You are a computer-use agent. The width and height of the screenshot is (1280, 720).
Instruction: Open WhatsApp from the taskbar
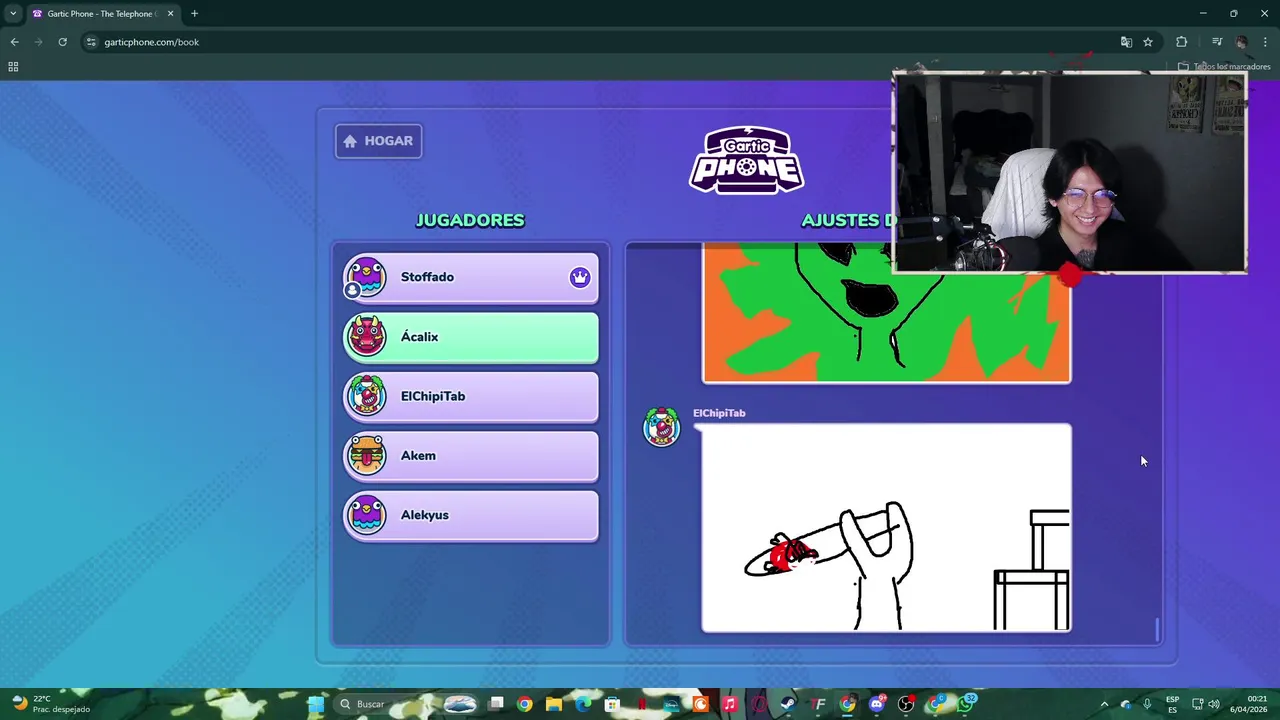click(965, 704)
